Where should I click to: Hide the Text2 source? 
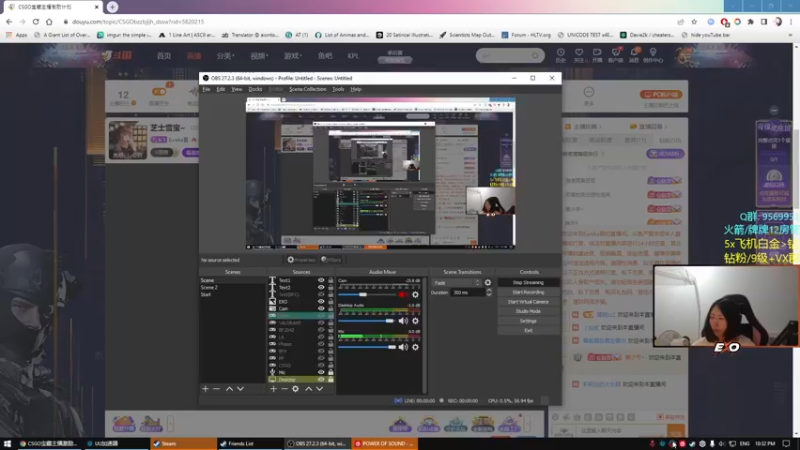tap(321, 287)
